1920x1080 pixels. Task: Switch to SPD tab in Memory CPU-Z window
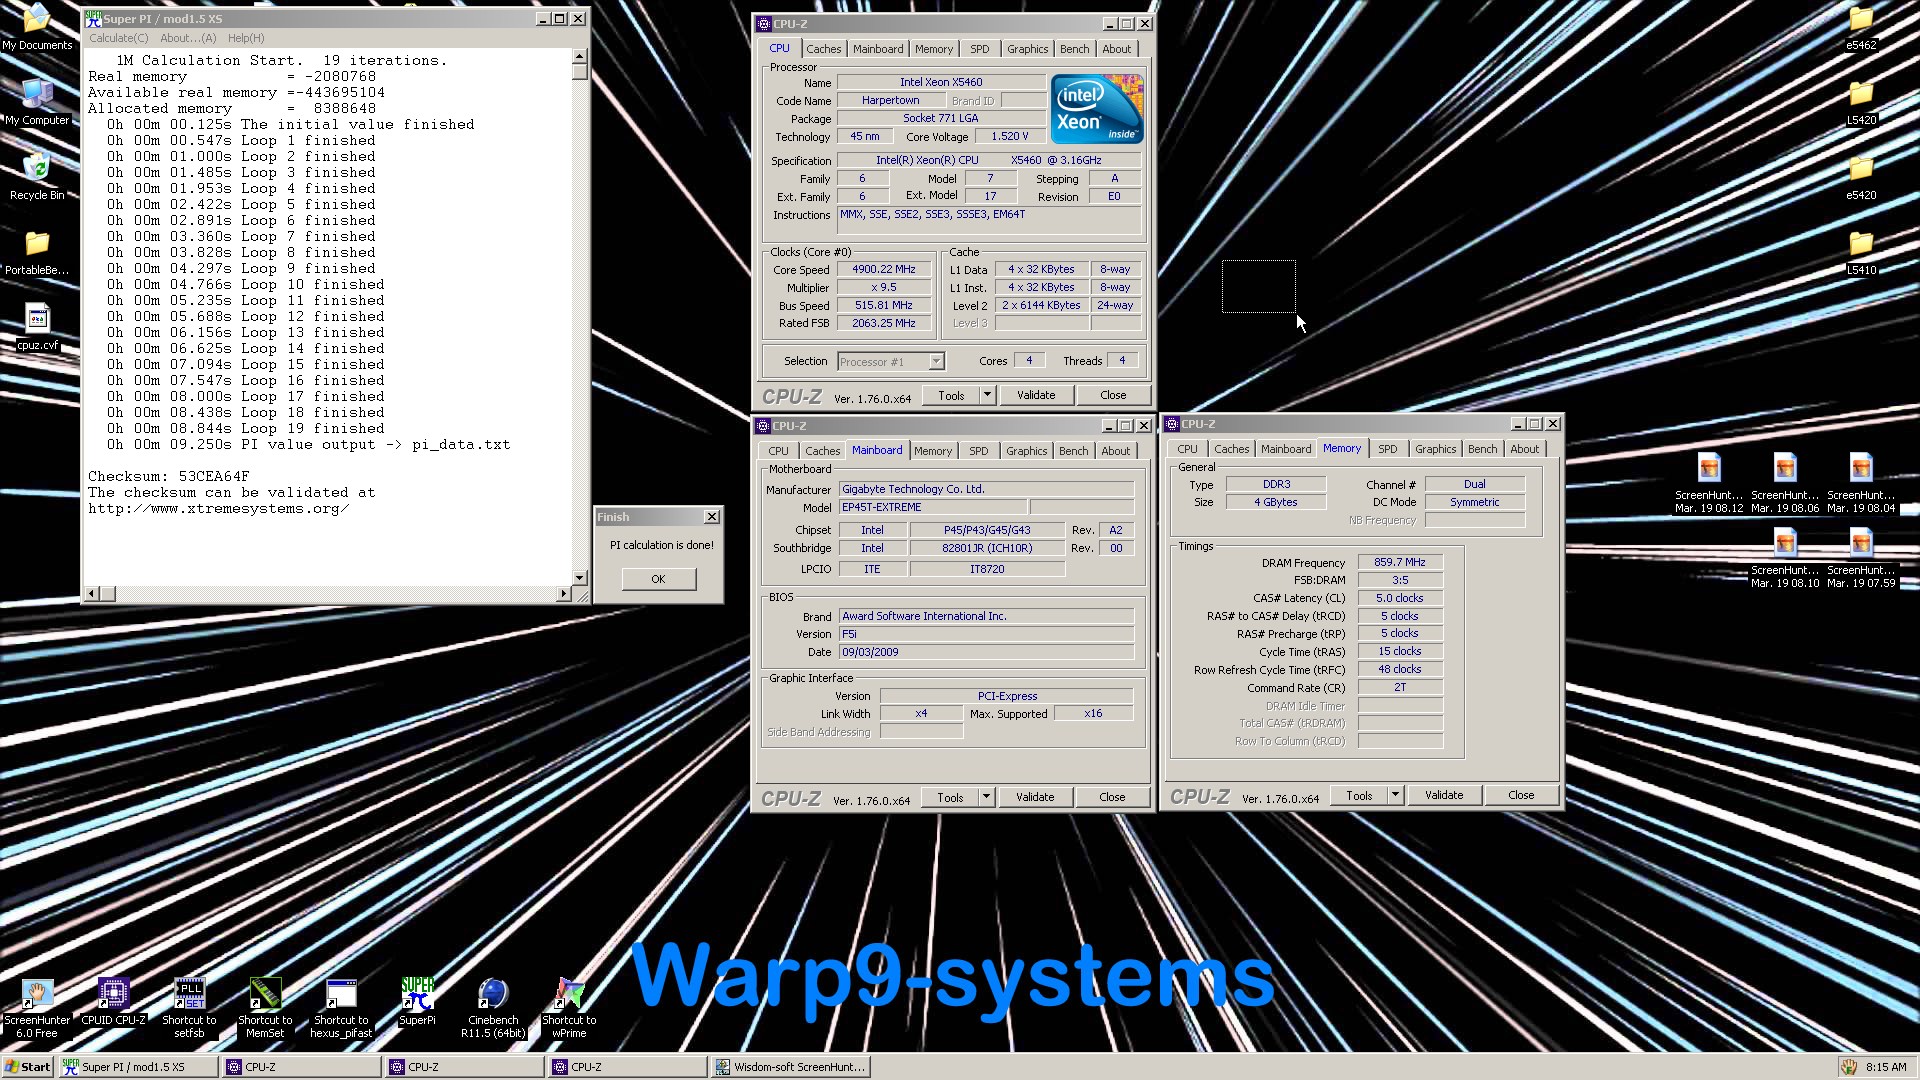coord(1388,449)
